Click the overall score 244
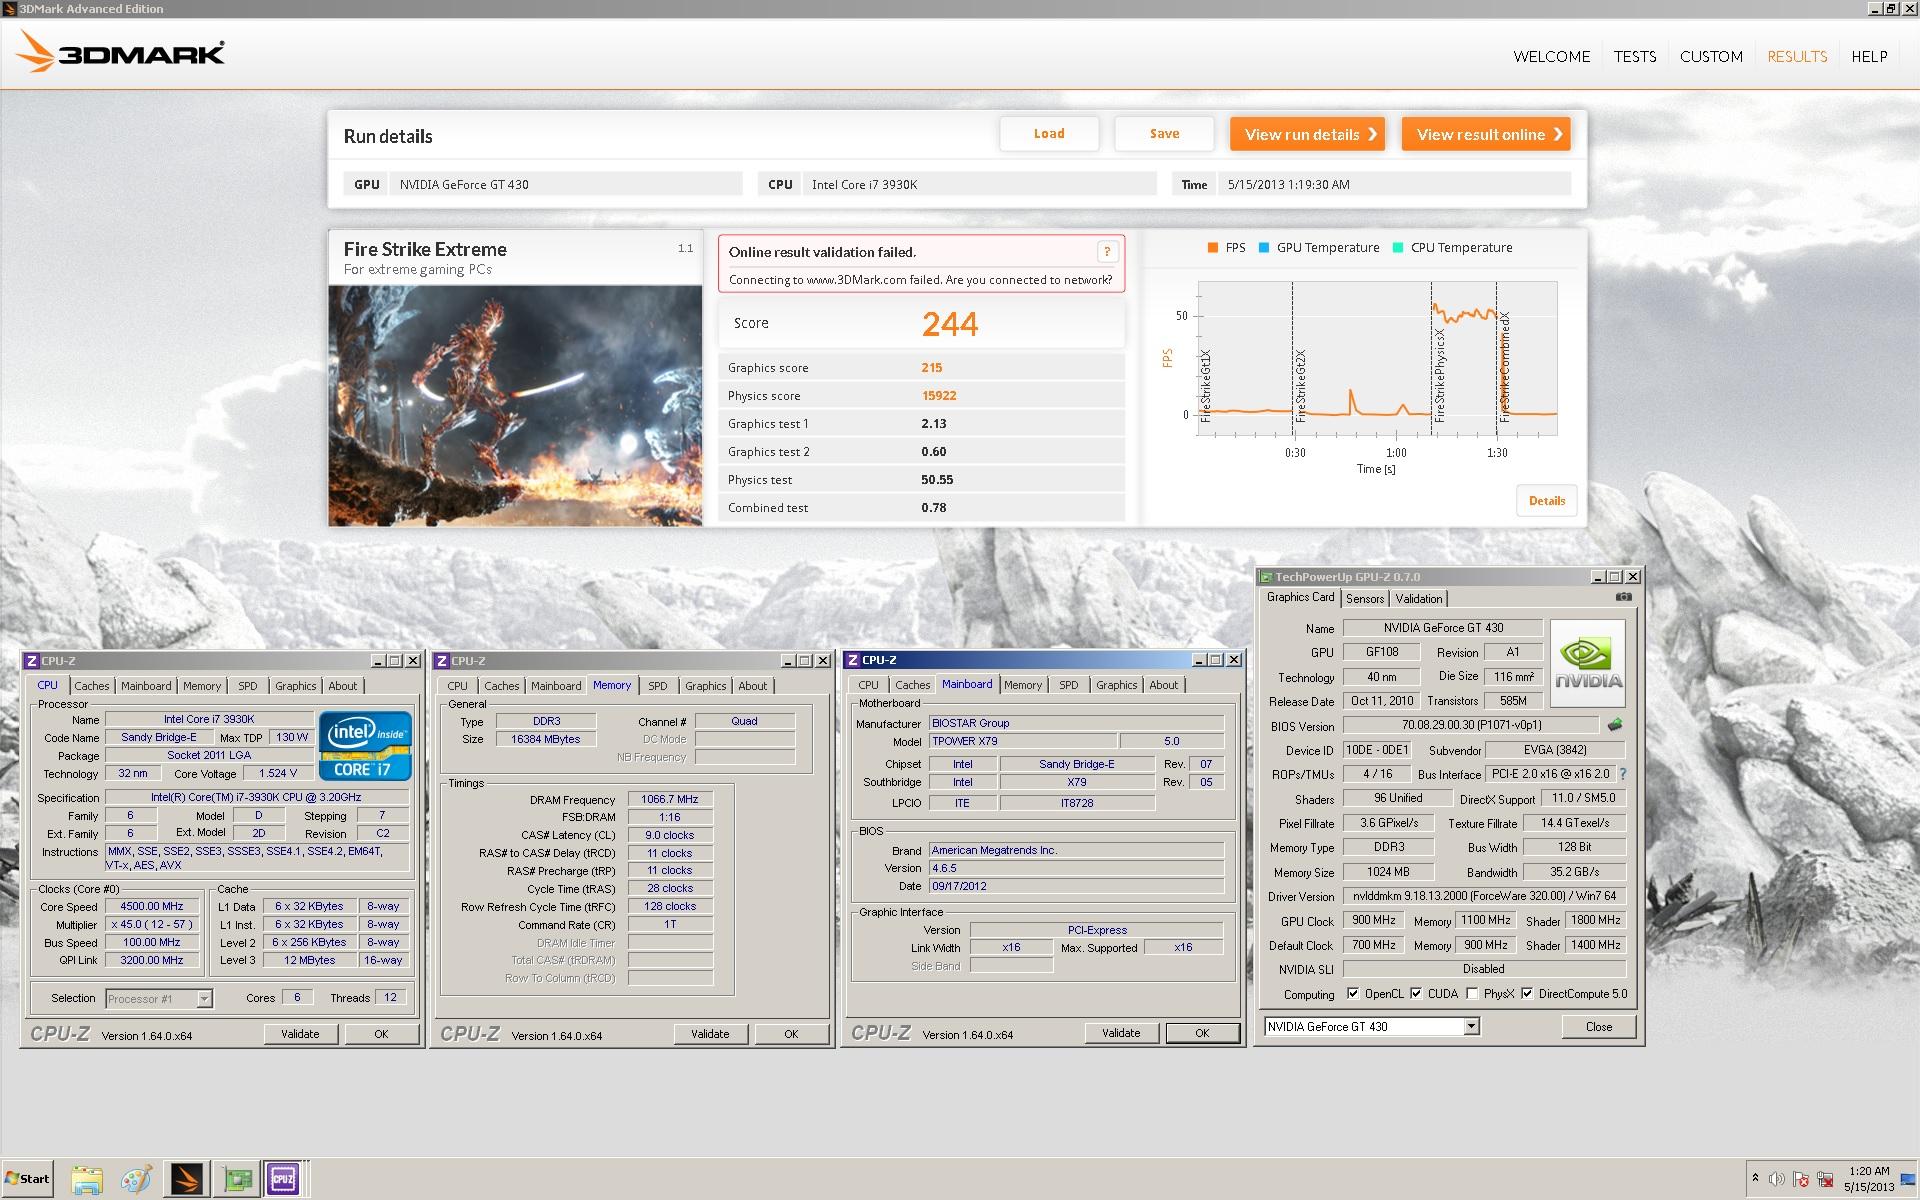 tap(950, 324)
